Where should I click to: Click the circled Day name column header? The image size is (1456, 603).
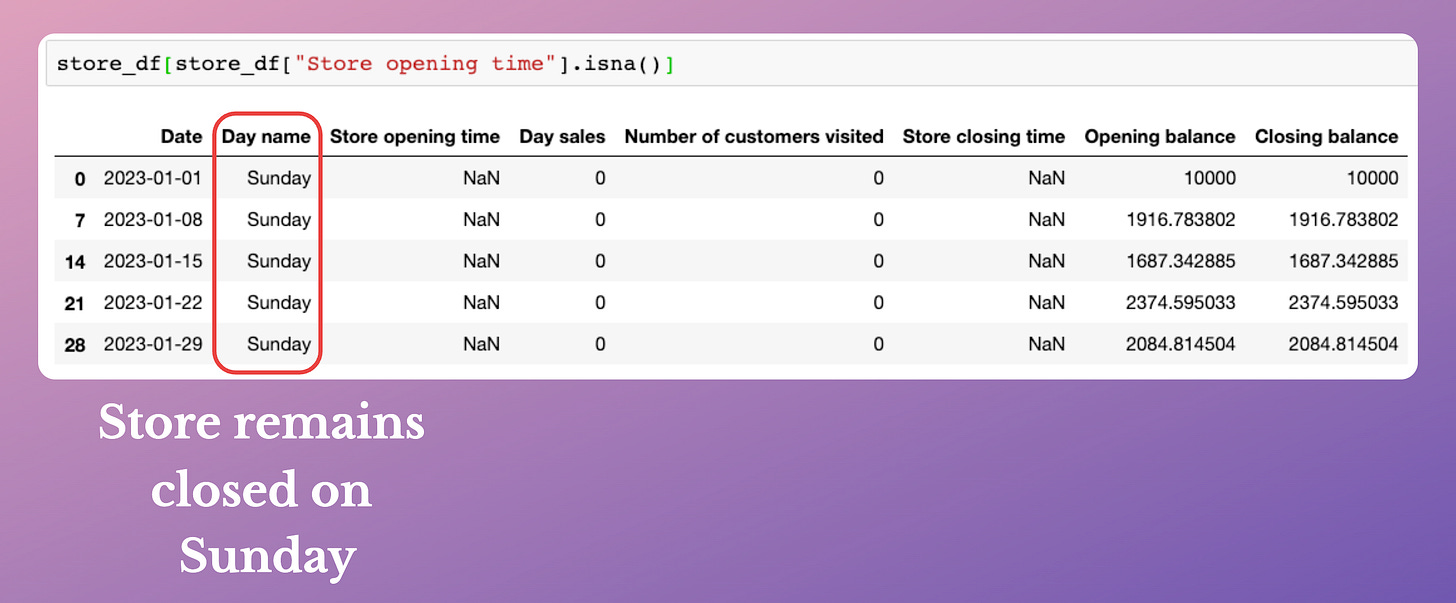click(x=267, y=136)
